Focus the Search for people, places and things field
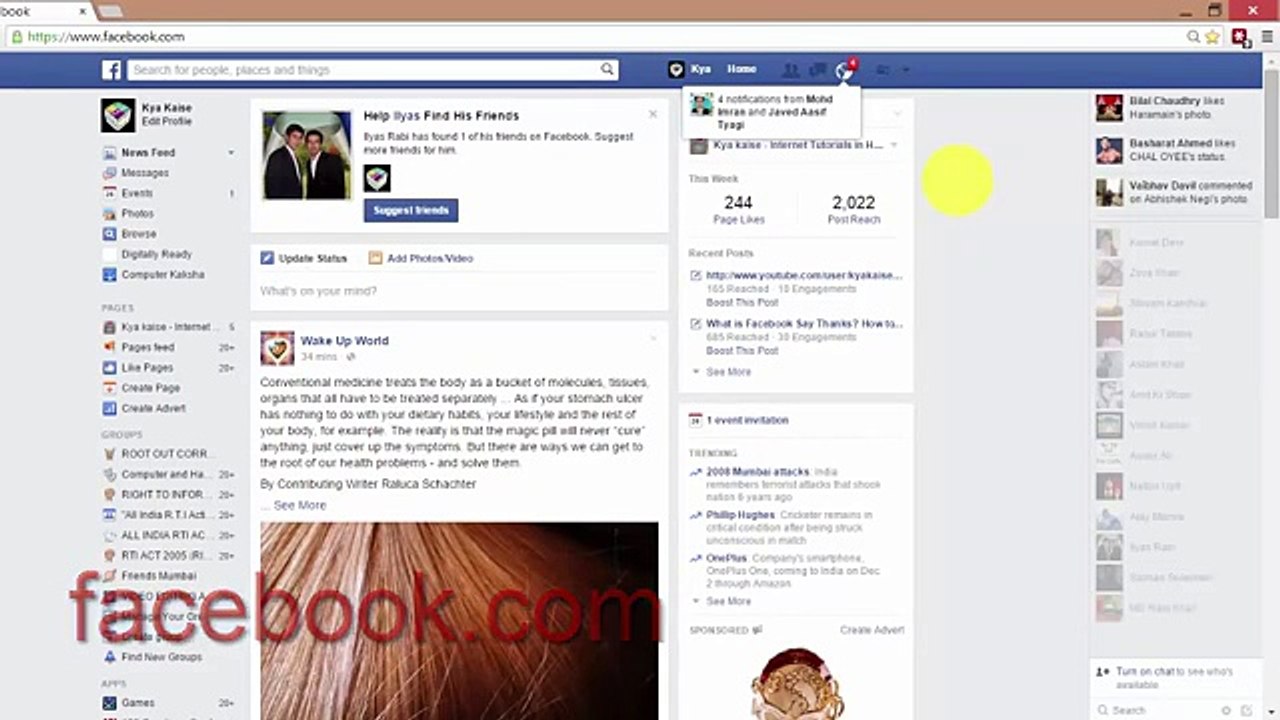The height and width of the screenshot is (720, 1280). pyautogui.click(x=364, y=70)
